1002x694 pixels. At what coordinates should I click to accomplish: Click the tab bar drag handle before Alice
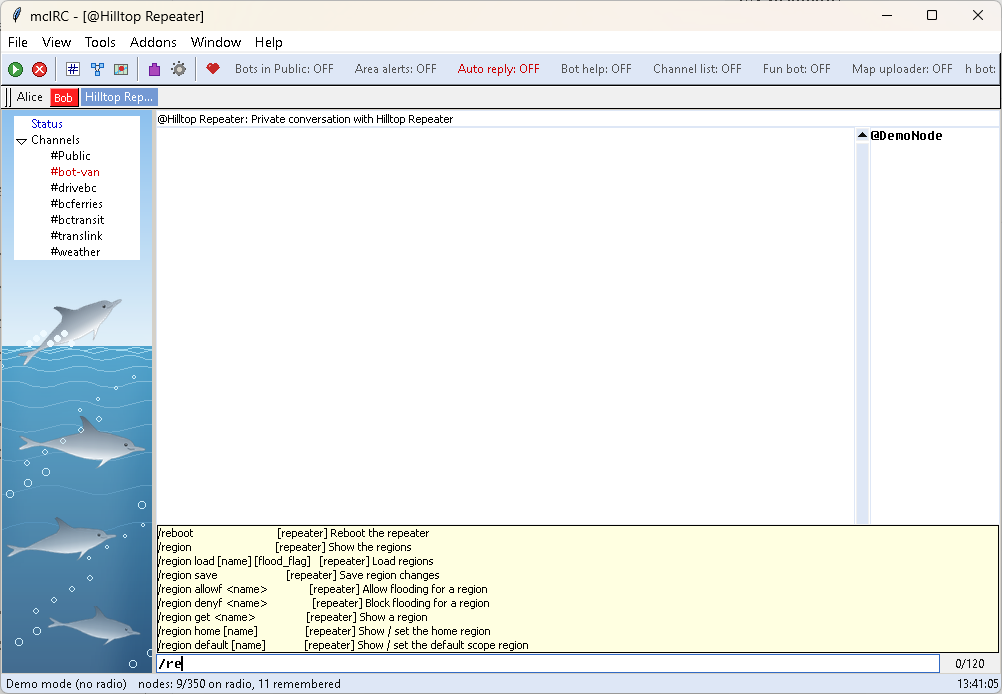pyautogui.click(x=8, y=97)
